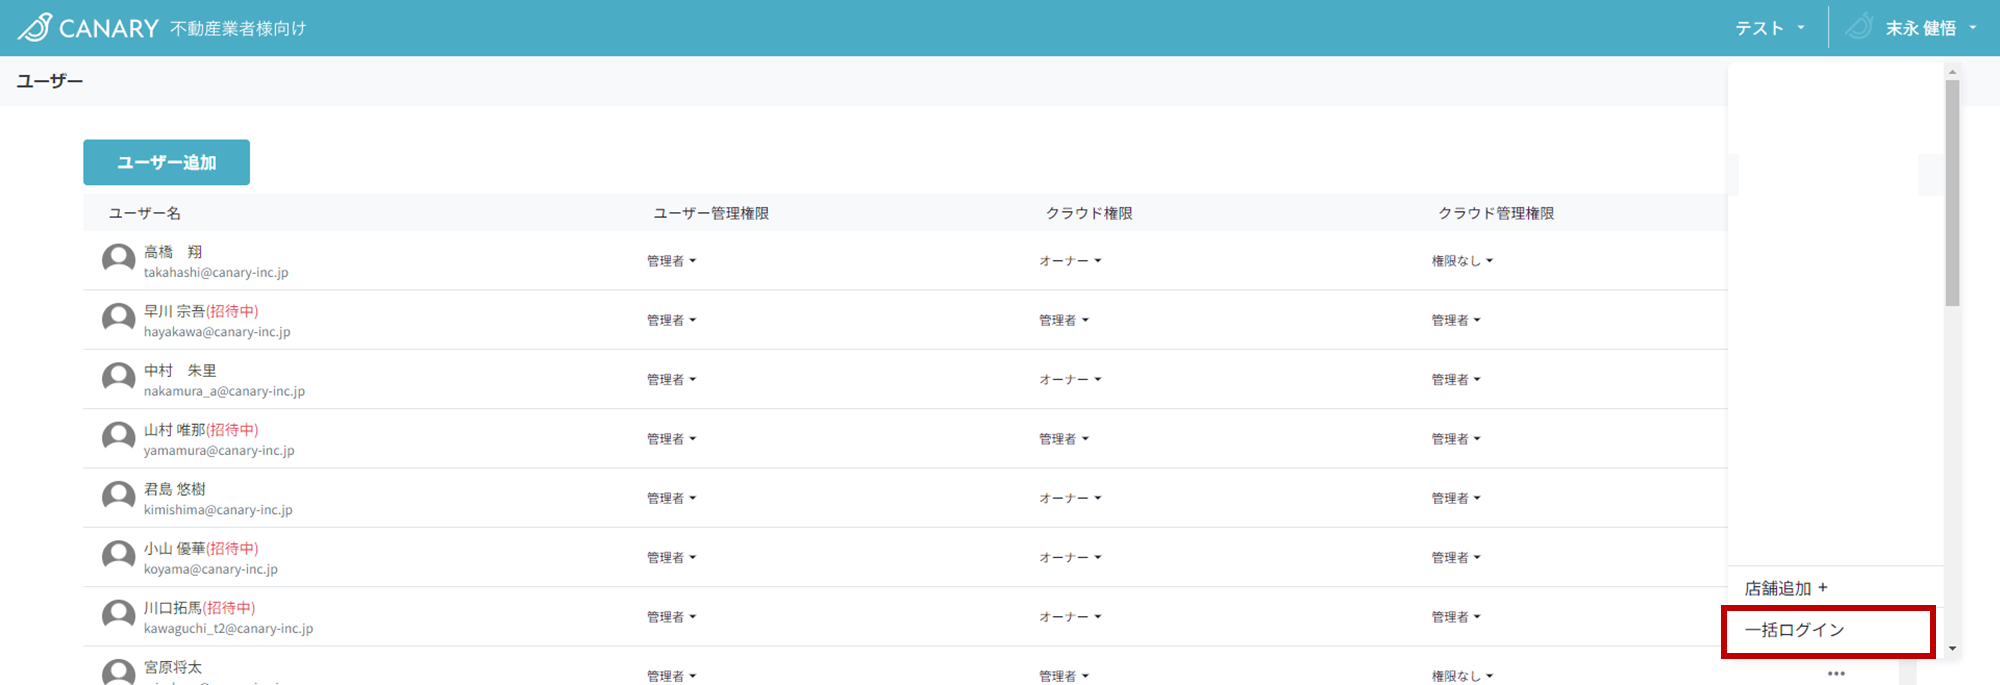2000x685 pixels.
Task: Open the テスト dropdown in header
Action: point(1770,28)
